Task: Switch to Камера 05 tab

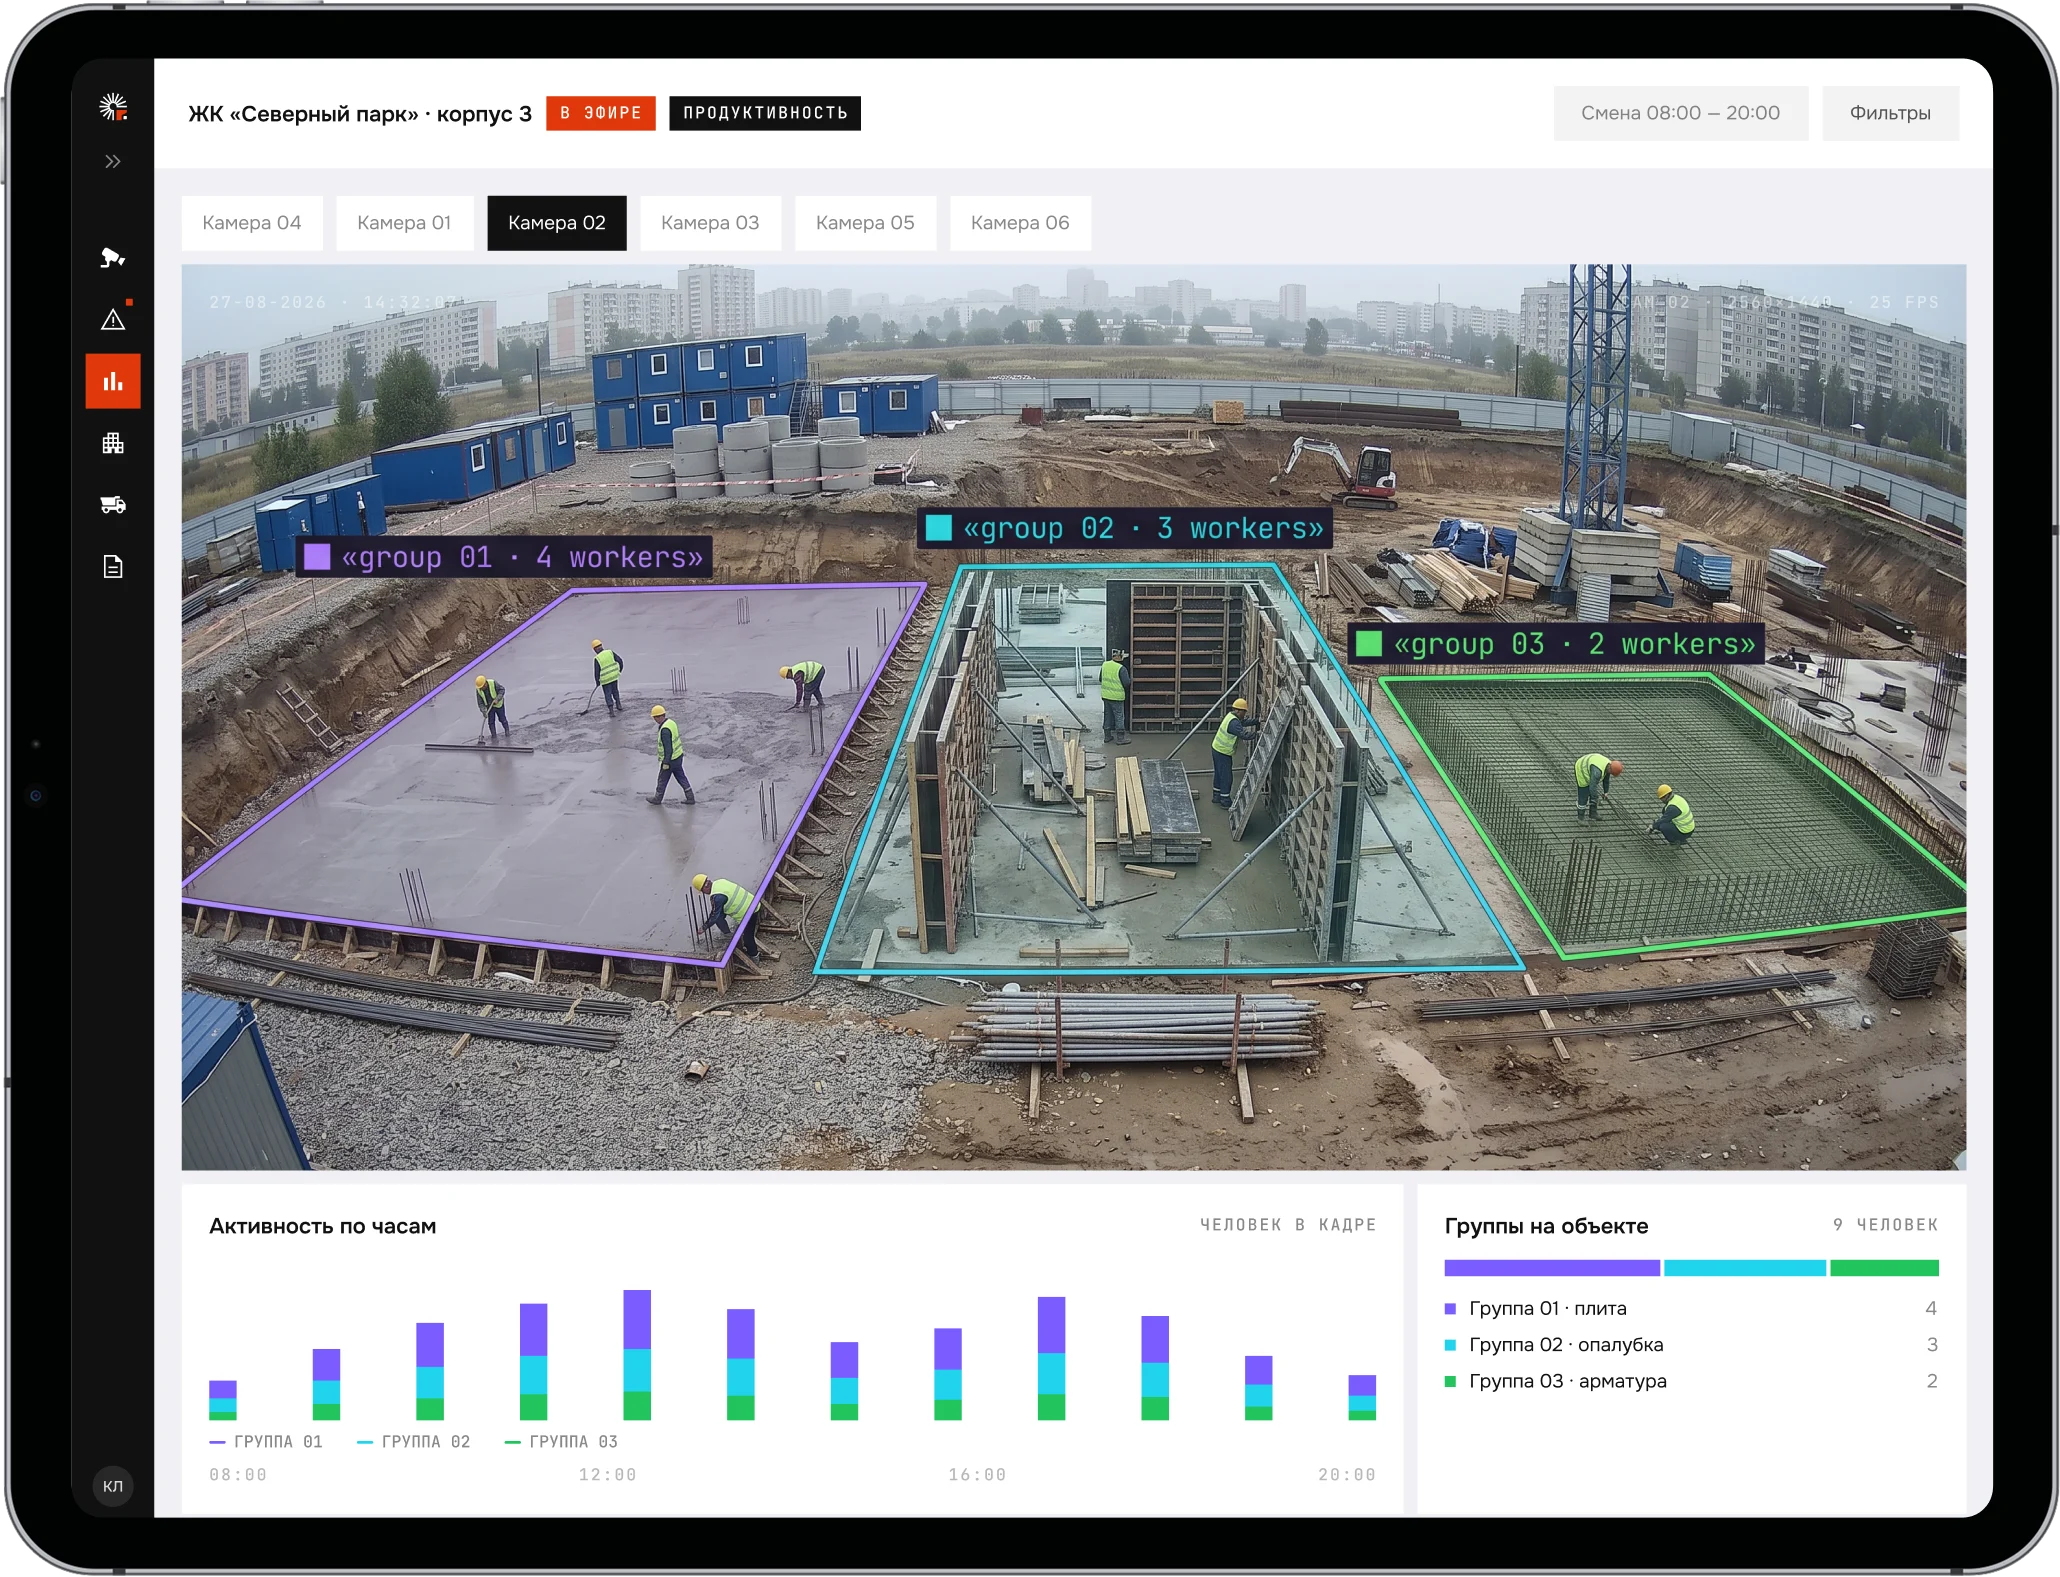Action: (865, 223)
